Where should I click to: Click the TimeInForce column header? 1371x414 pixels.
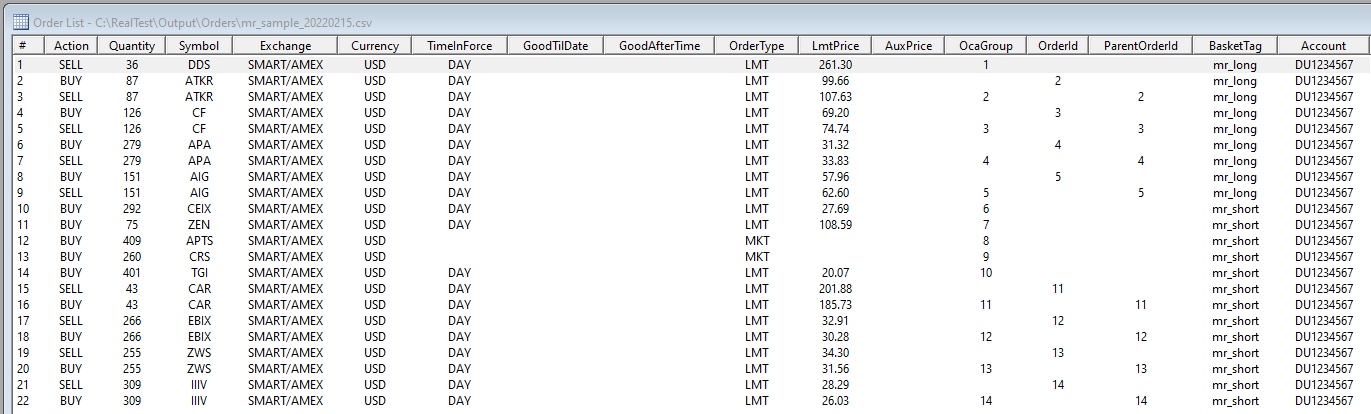pyautogui.click(x=459, y=46)
